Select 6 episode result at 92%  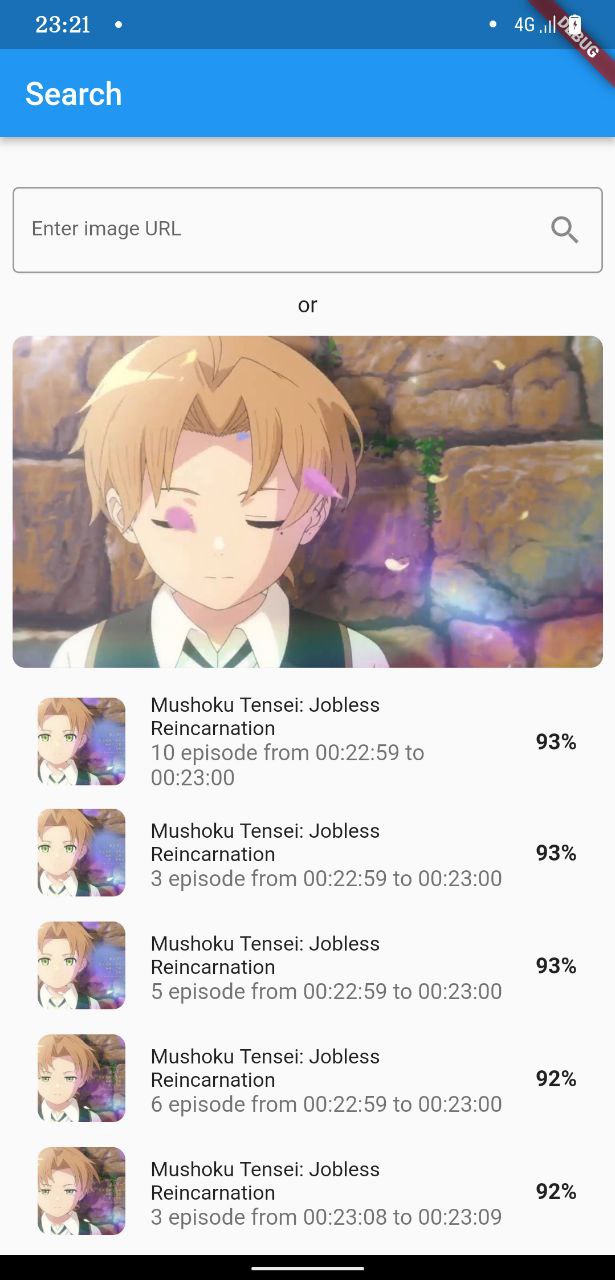(307, 1079)
